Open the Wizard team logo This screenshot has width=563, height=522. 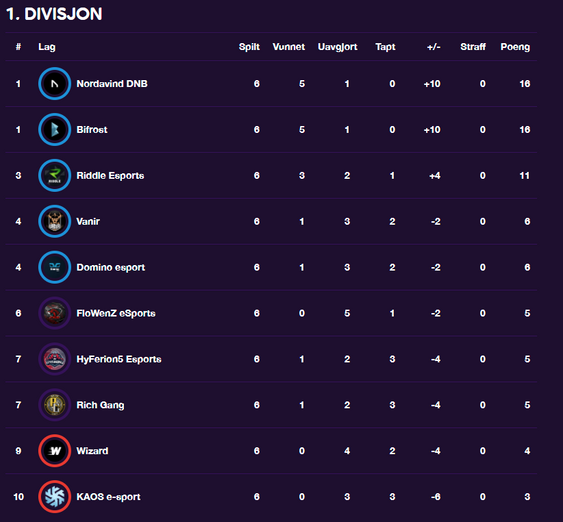point(55,451)
